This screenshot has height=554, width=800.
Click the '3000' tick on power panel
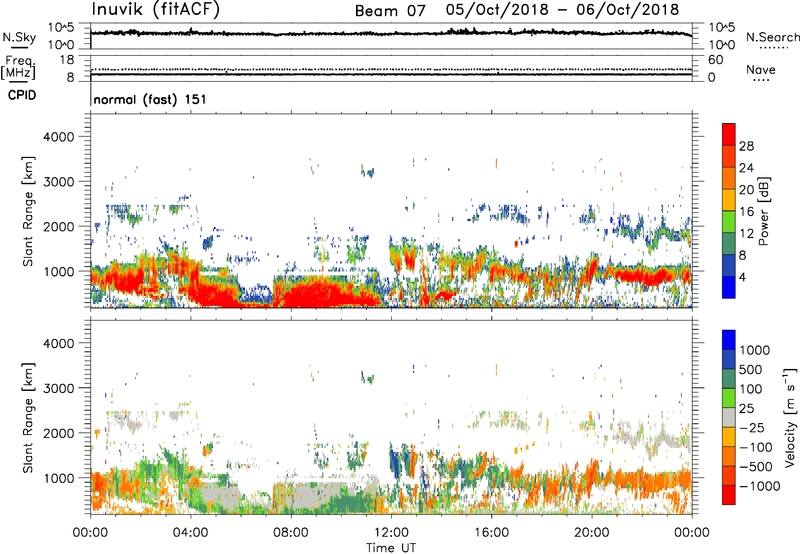click(x=58, y=182)
